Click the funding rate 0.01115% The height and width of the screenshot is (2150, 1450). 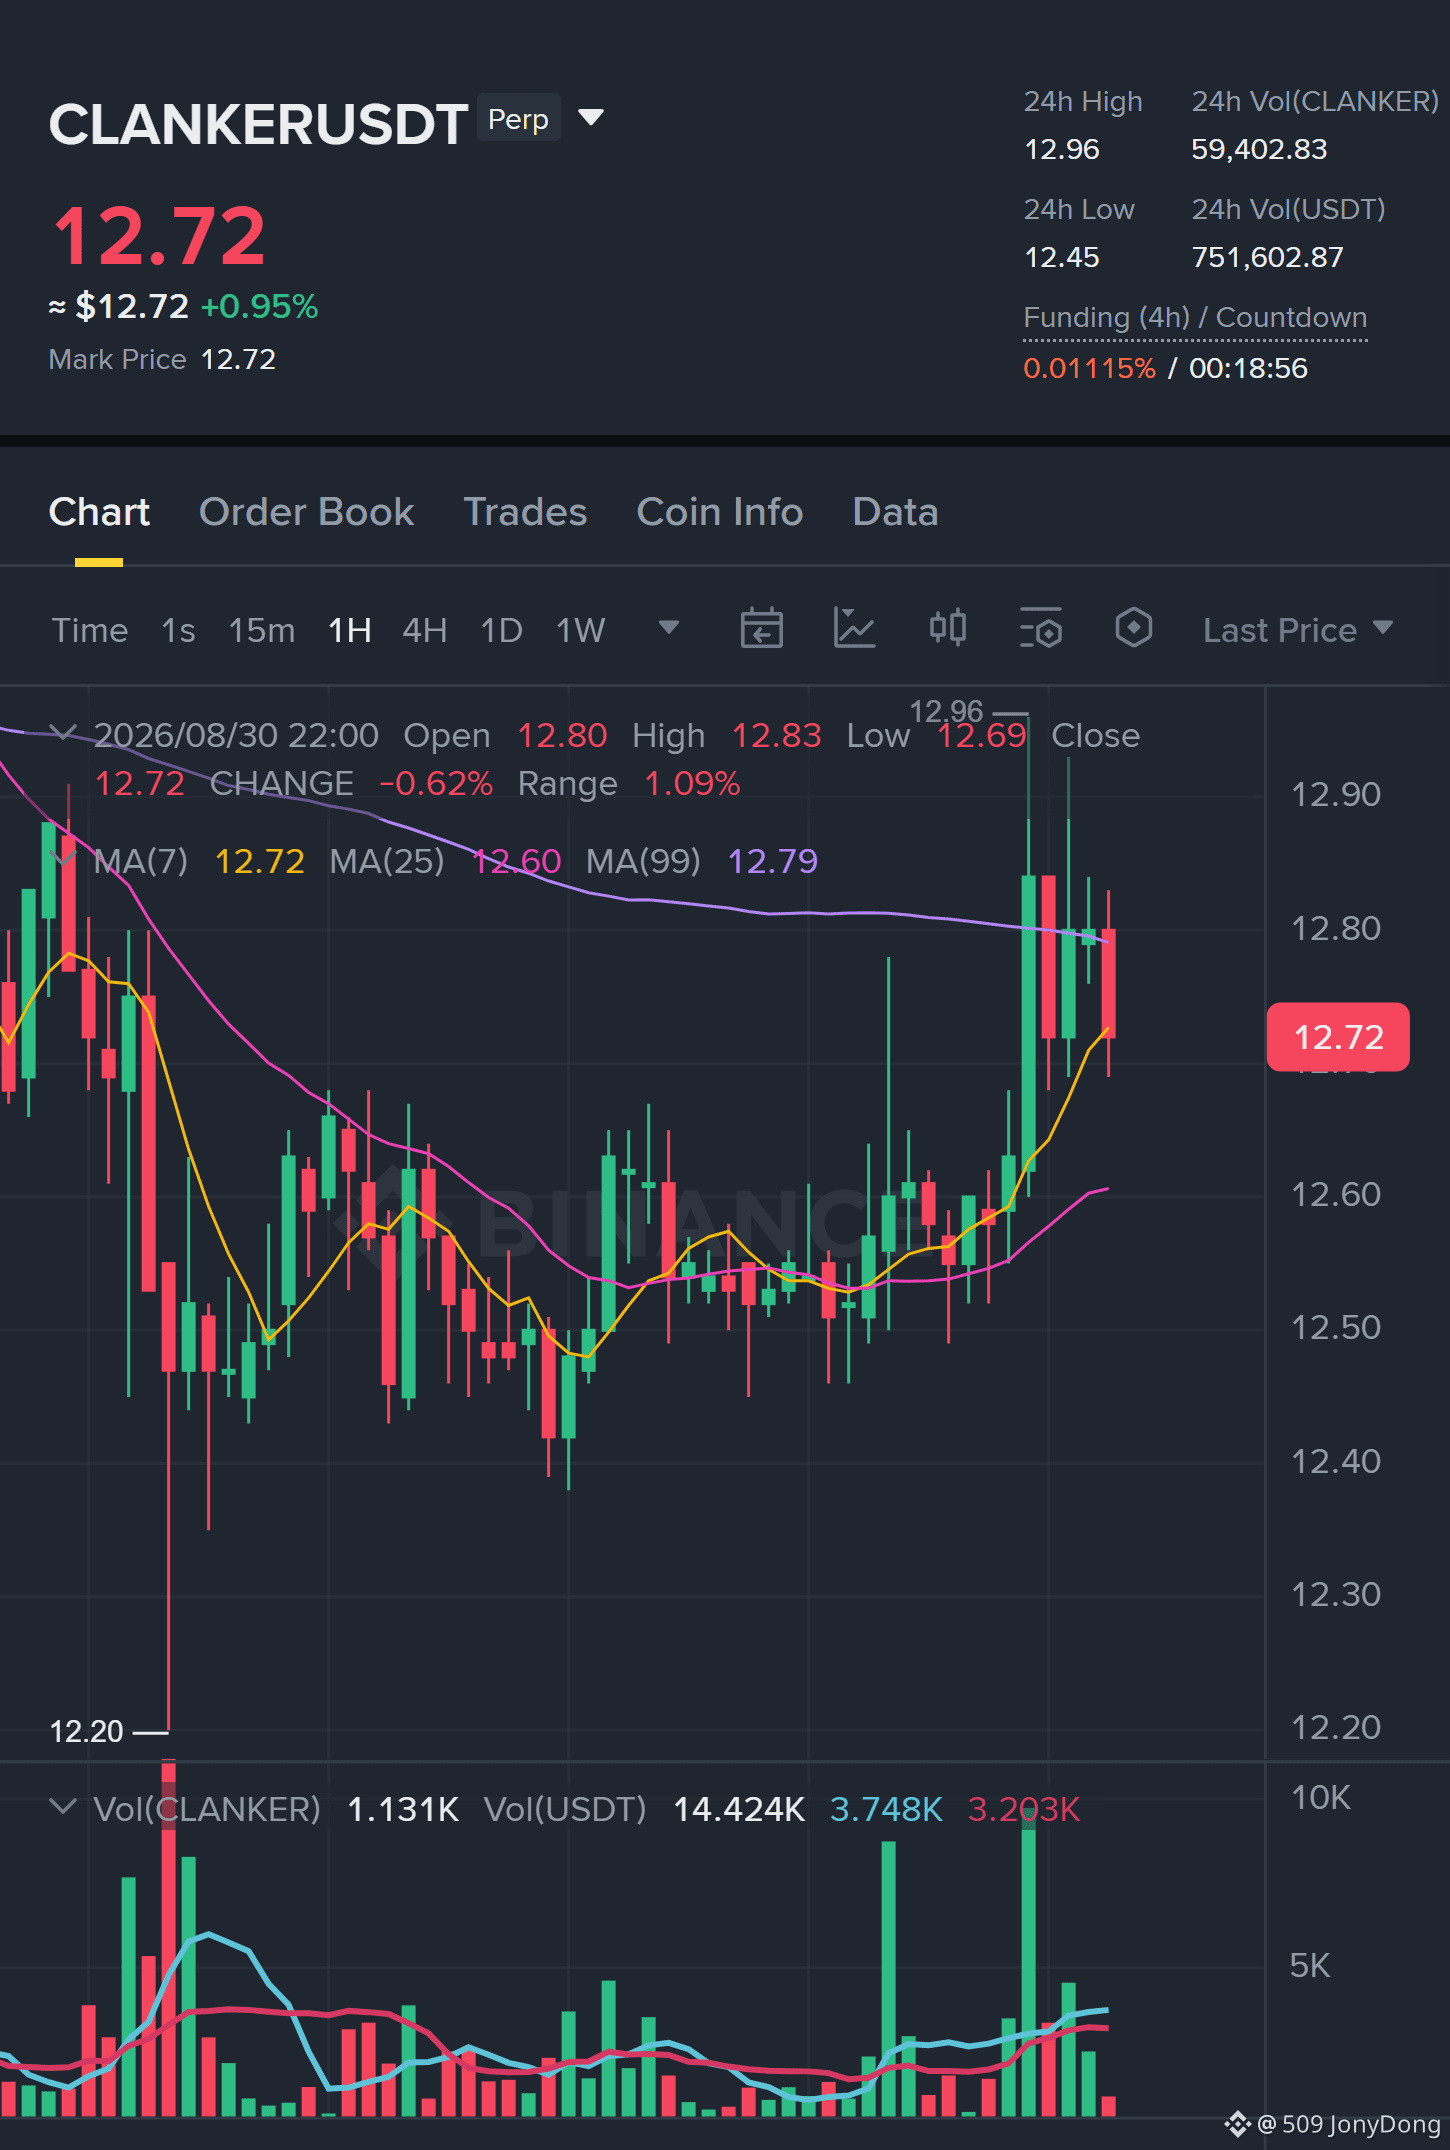1089,368
